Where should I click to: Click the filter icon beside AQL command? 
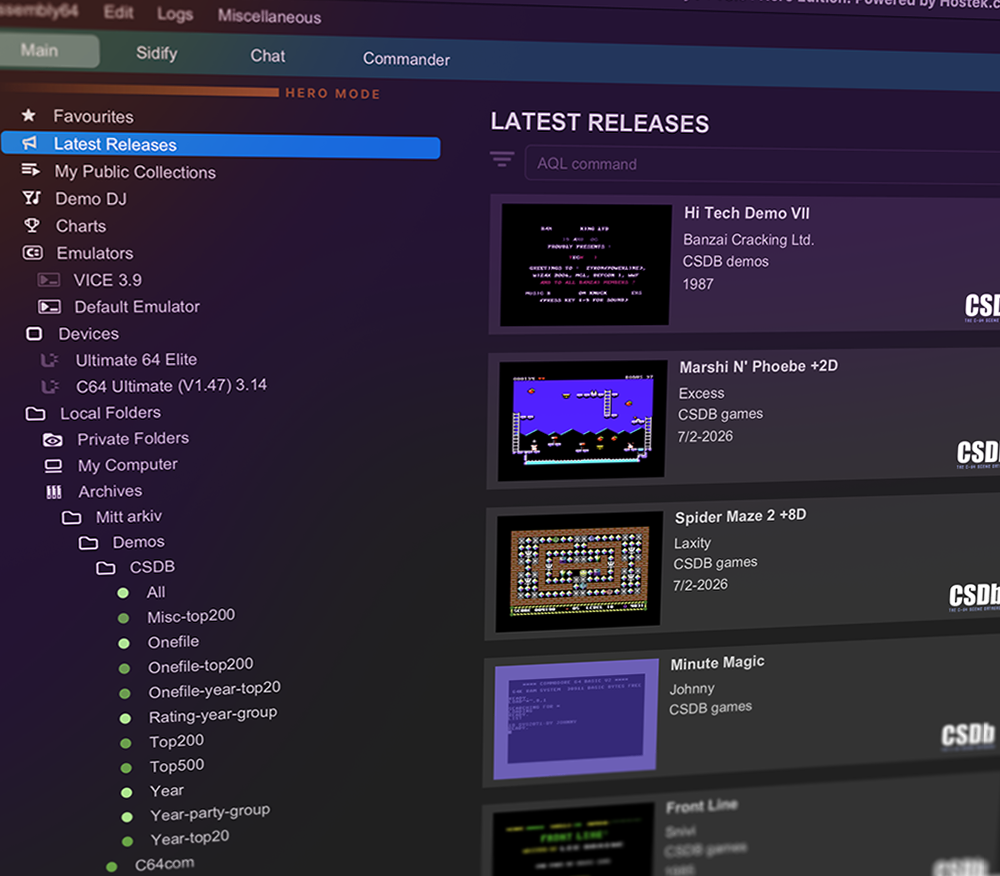click(502, 160)
